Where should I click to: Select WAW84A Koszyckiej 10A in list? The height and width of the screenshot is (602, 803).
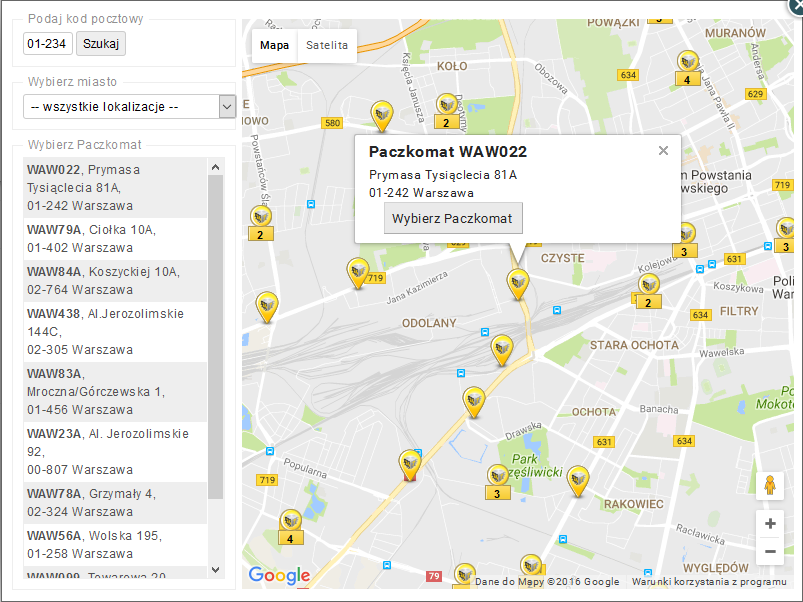[x=115, y=281]
